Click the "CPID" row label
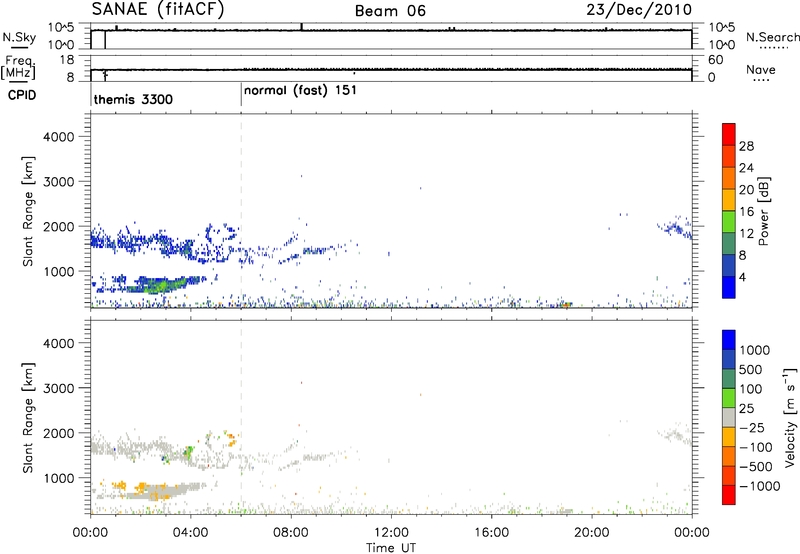This screenshot has width=800, height=554. (x=22, y=95)
